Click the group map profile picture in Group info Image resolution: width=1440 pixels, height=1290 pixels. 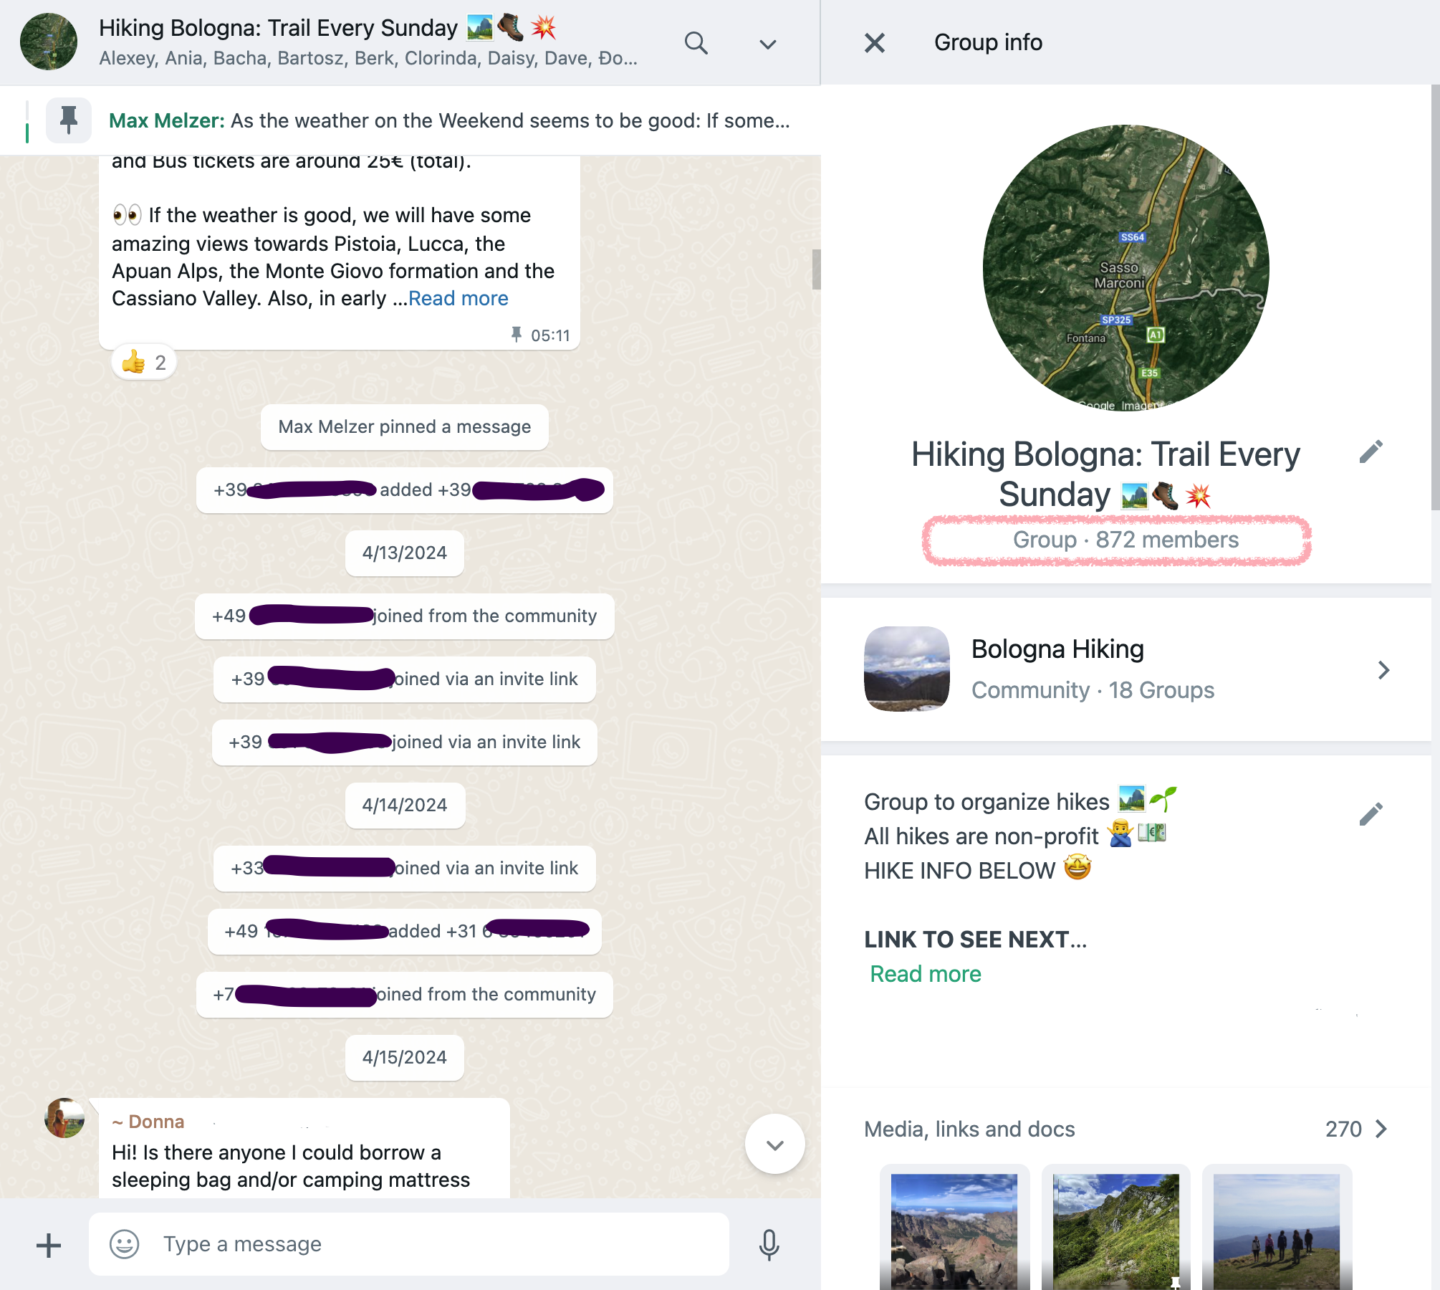coord(1126,268)
